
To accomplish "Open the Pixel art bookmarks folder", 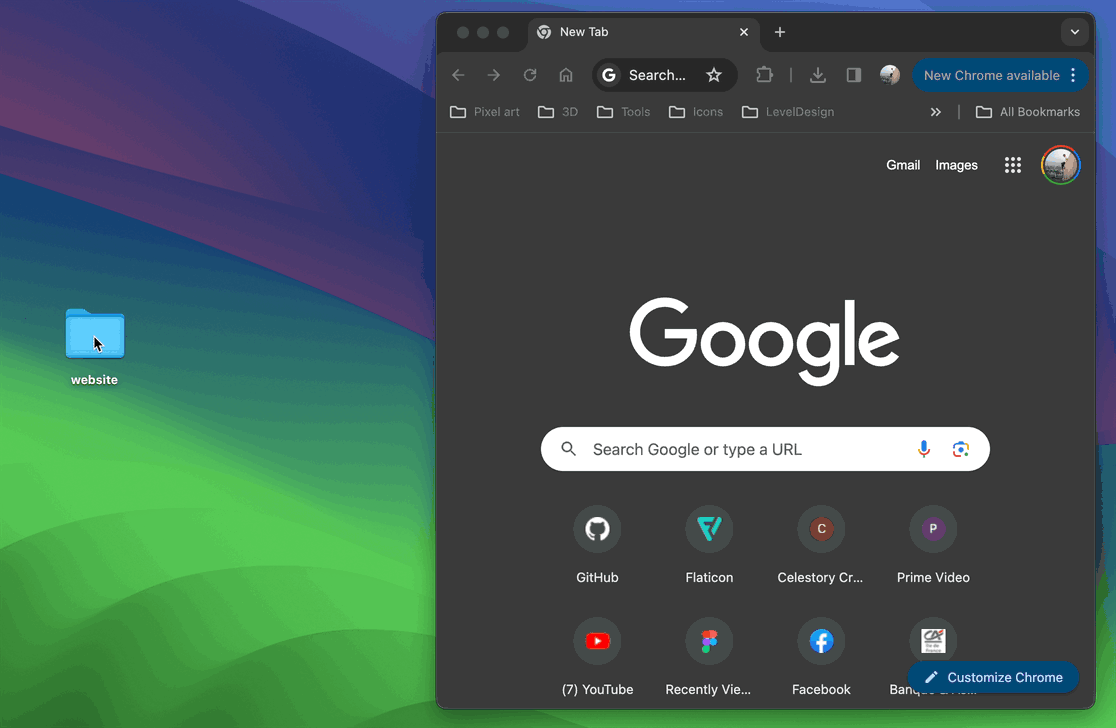I will point(485,112).
